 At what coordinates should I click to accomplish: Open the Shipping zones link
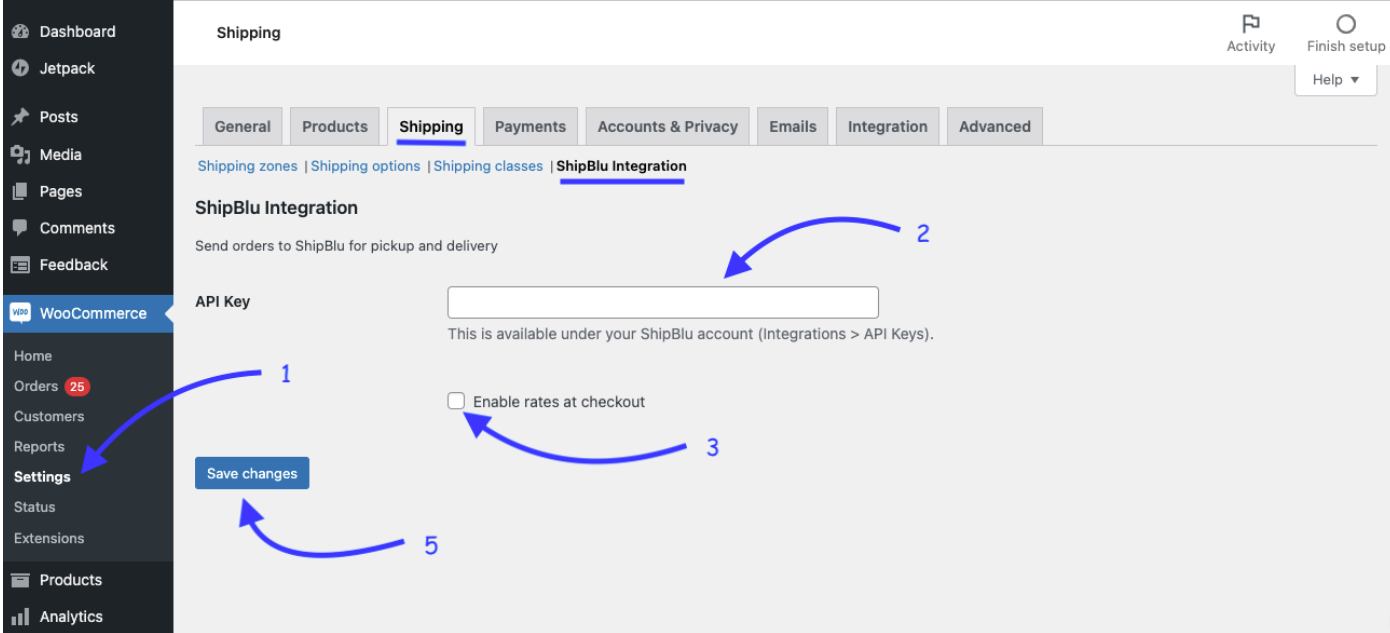[248, 166]
